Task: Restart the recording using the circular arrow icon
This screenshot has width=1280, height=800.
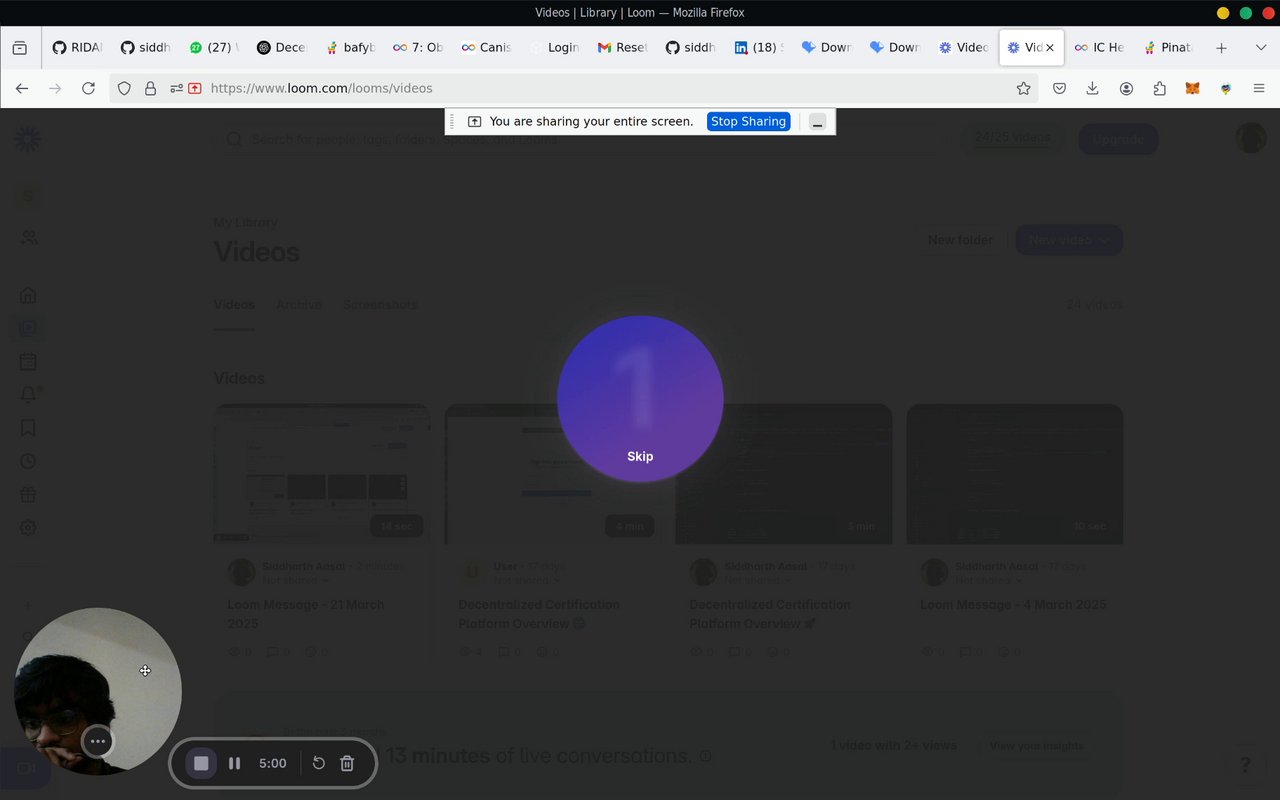Action: [x=318, y=763]
